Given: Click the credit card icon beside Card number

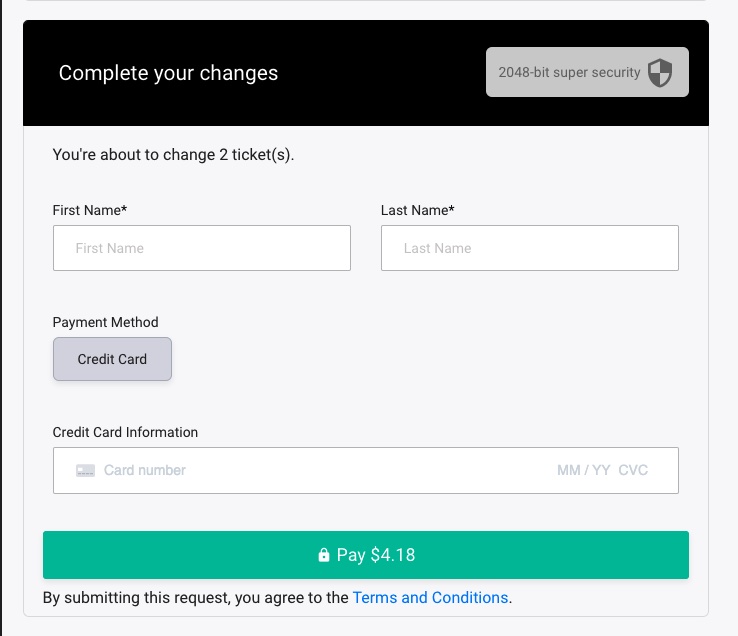Looking at the screenshot, I should [x=86, y=470].
